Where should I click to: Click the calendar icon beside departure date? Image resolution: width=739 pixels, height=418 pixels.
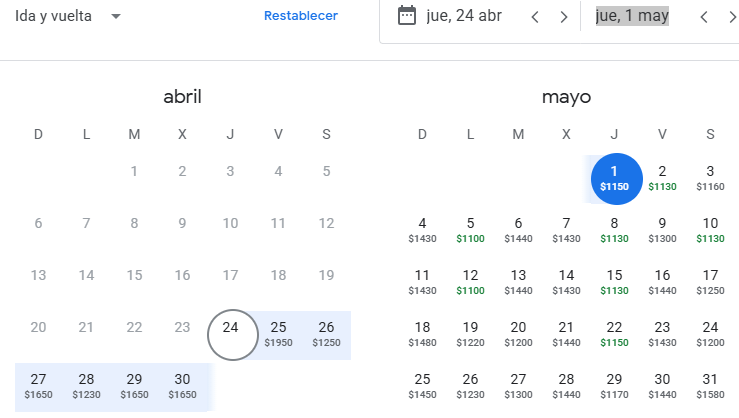(407, 16)
